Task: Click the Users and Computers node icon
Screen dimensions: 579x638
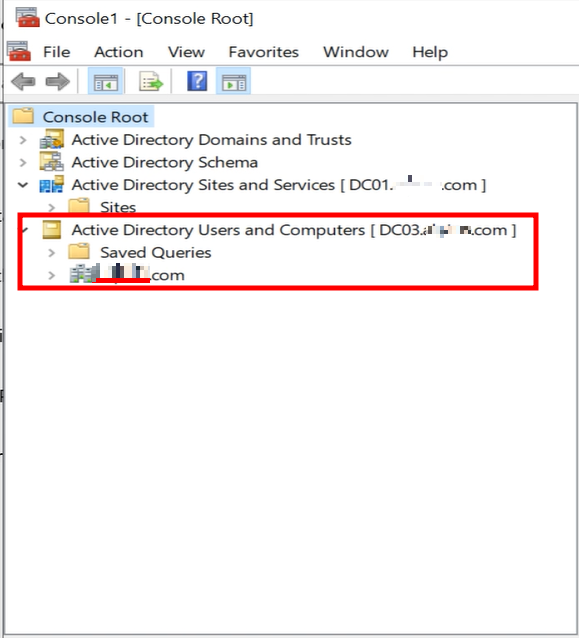Action: pyautogui.click(x=52, y=229)
